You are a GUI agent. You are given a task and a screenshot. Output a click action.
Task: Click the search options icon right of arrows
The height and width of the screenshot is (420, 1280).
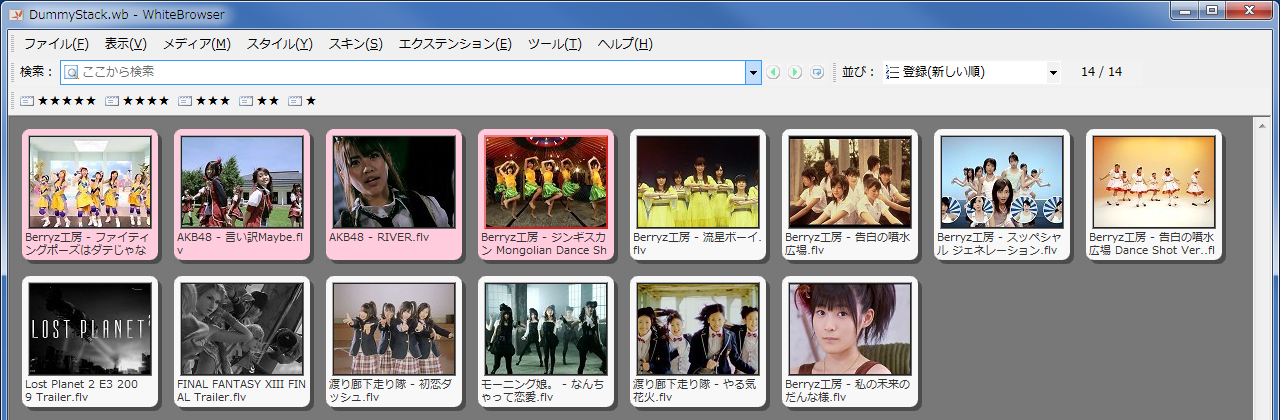click(817, 73)
